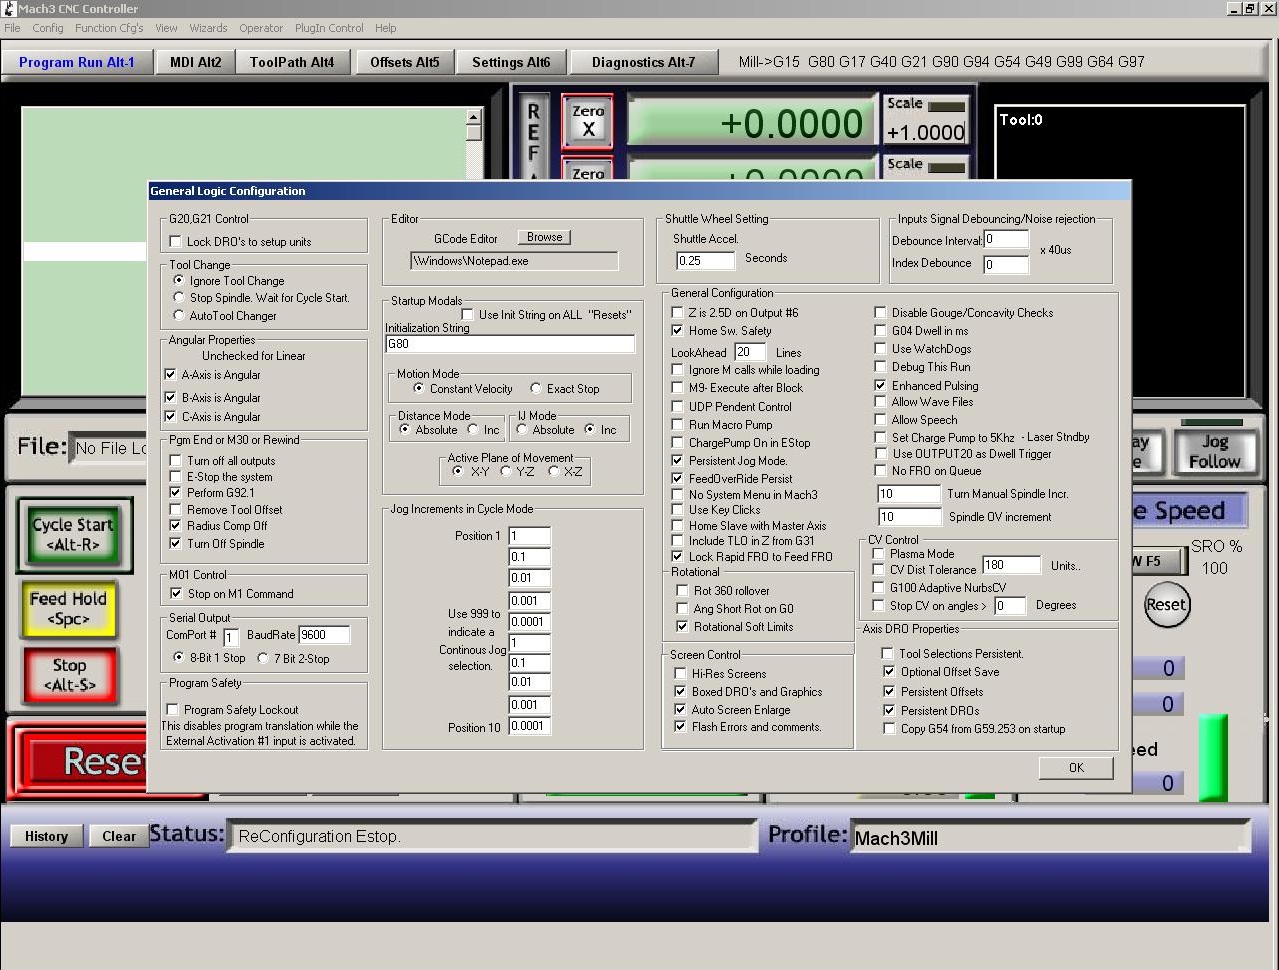Click OK in General Logic Configuration
1279x970 pixels.
click(x=1076, y=767)
